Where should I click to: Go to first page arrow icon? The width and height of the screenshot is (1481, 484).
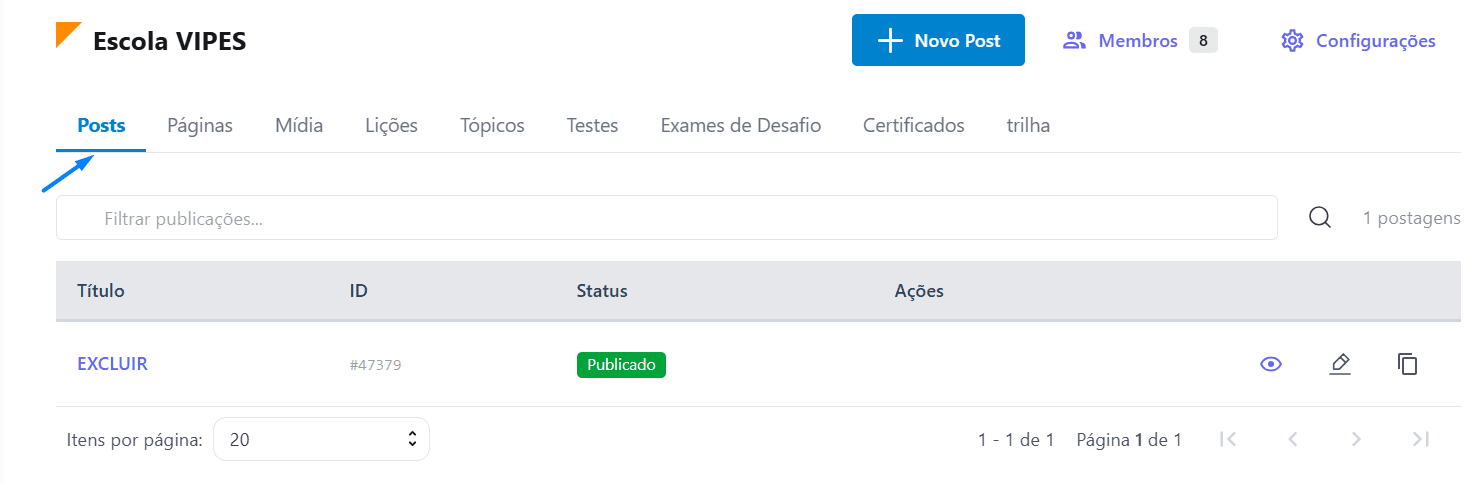pyautogui.click(x=1229, y=439)
